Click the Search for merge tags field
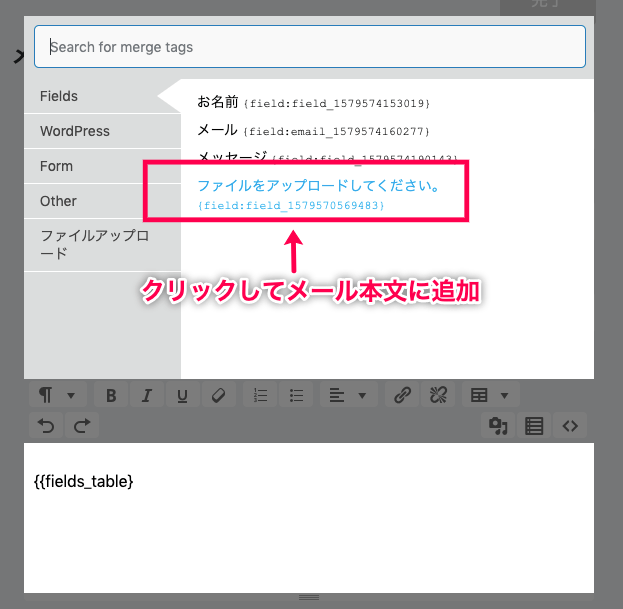This screenshot has height=609, width=623. tap(310, 46)
